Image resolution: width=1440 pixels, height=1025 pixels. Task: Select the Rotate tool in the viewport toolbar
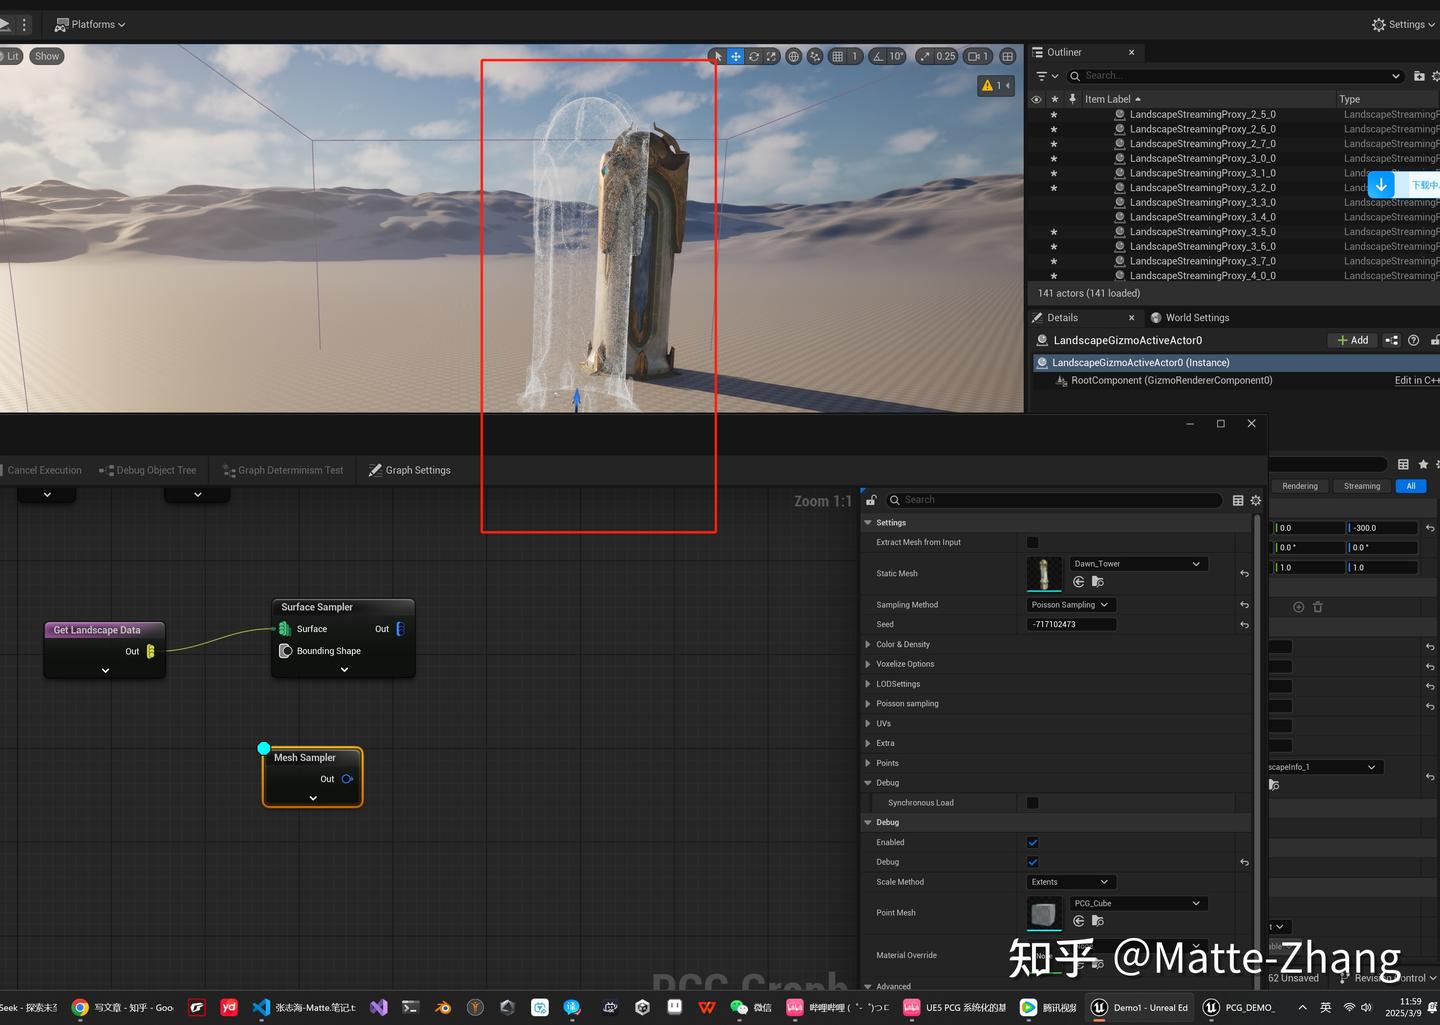coord(753,56)
